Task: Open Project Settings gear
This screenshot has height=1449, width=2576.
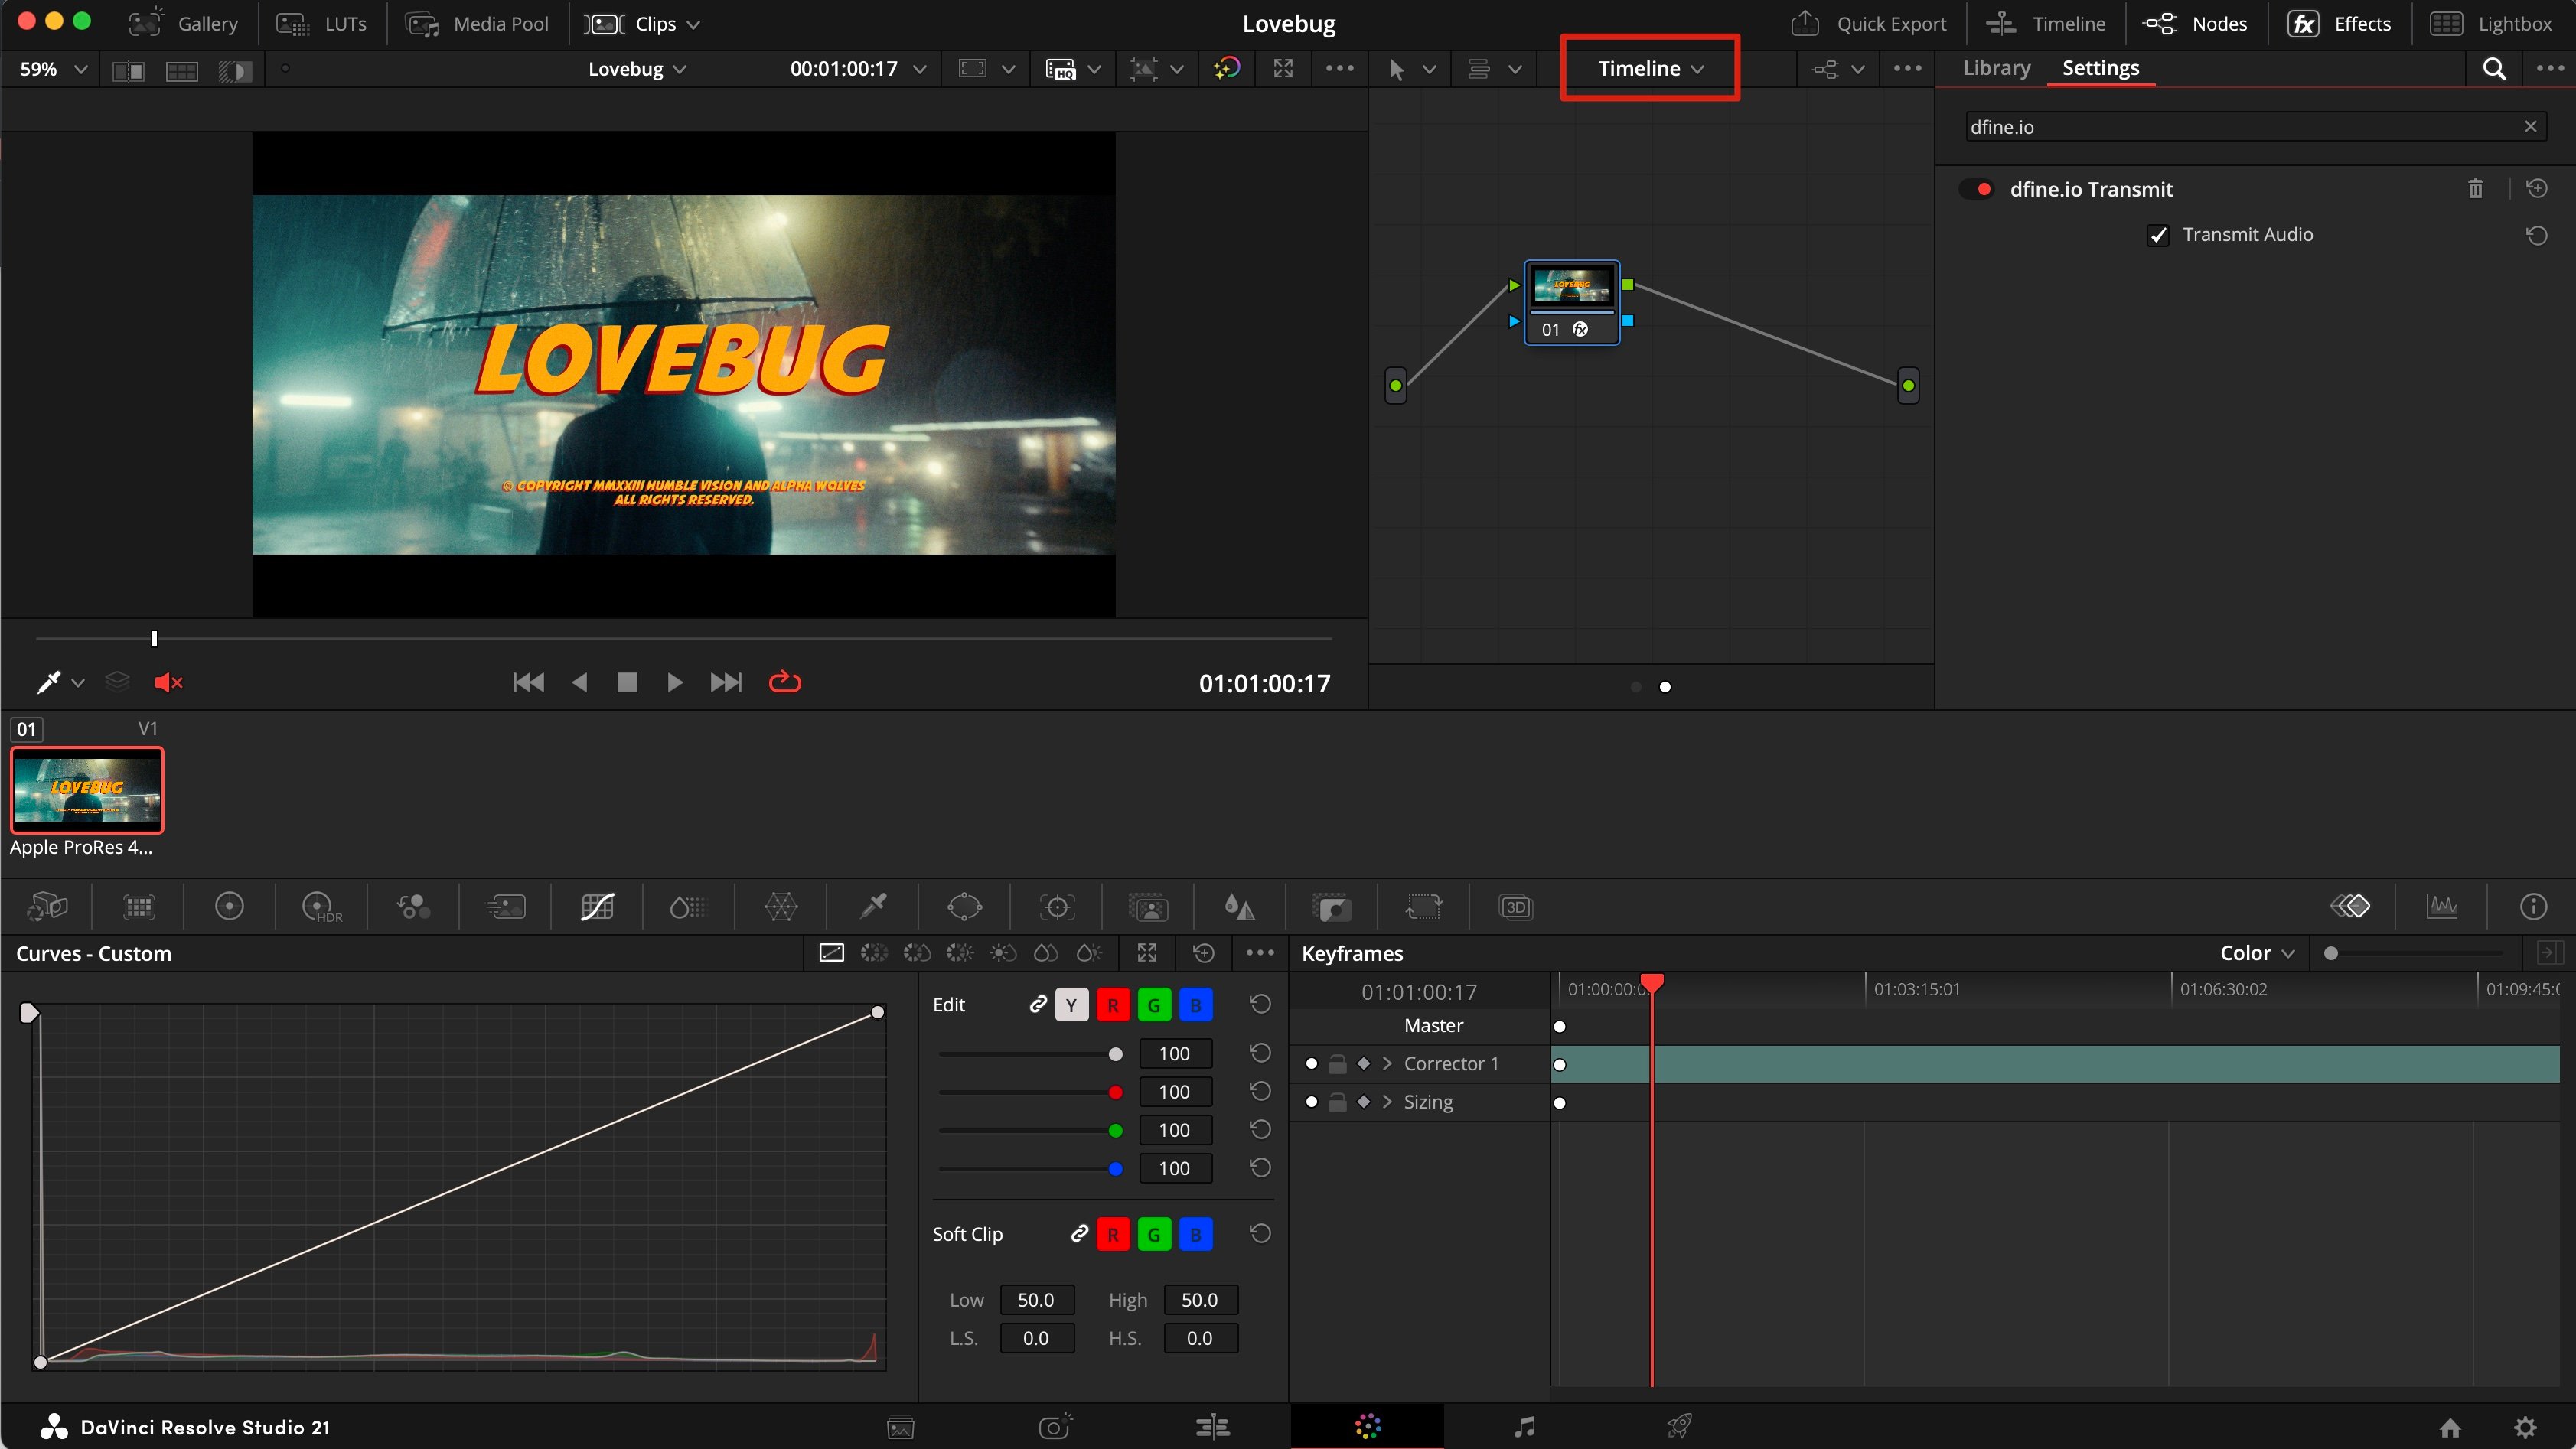Action: (x=2525, y=1427)
